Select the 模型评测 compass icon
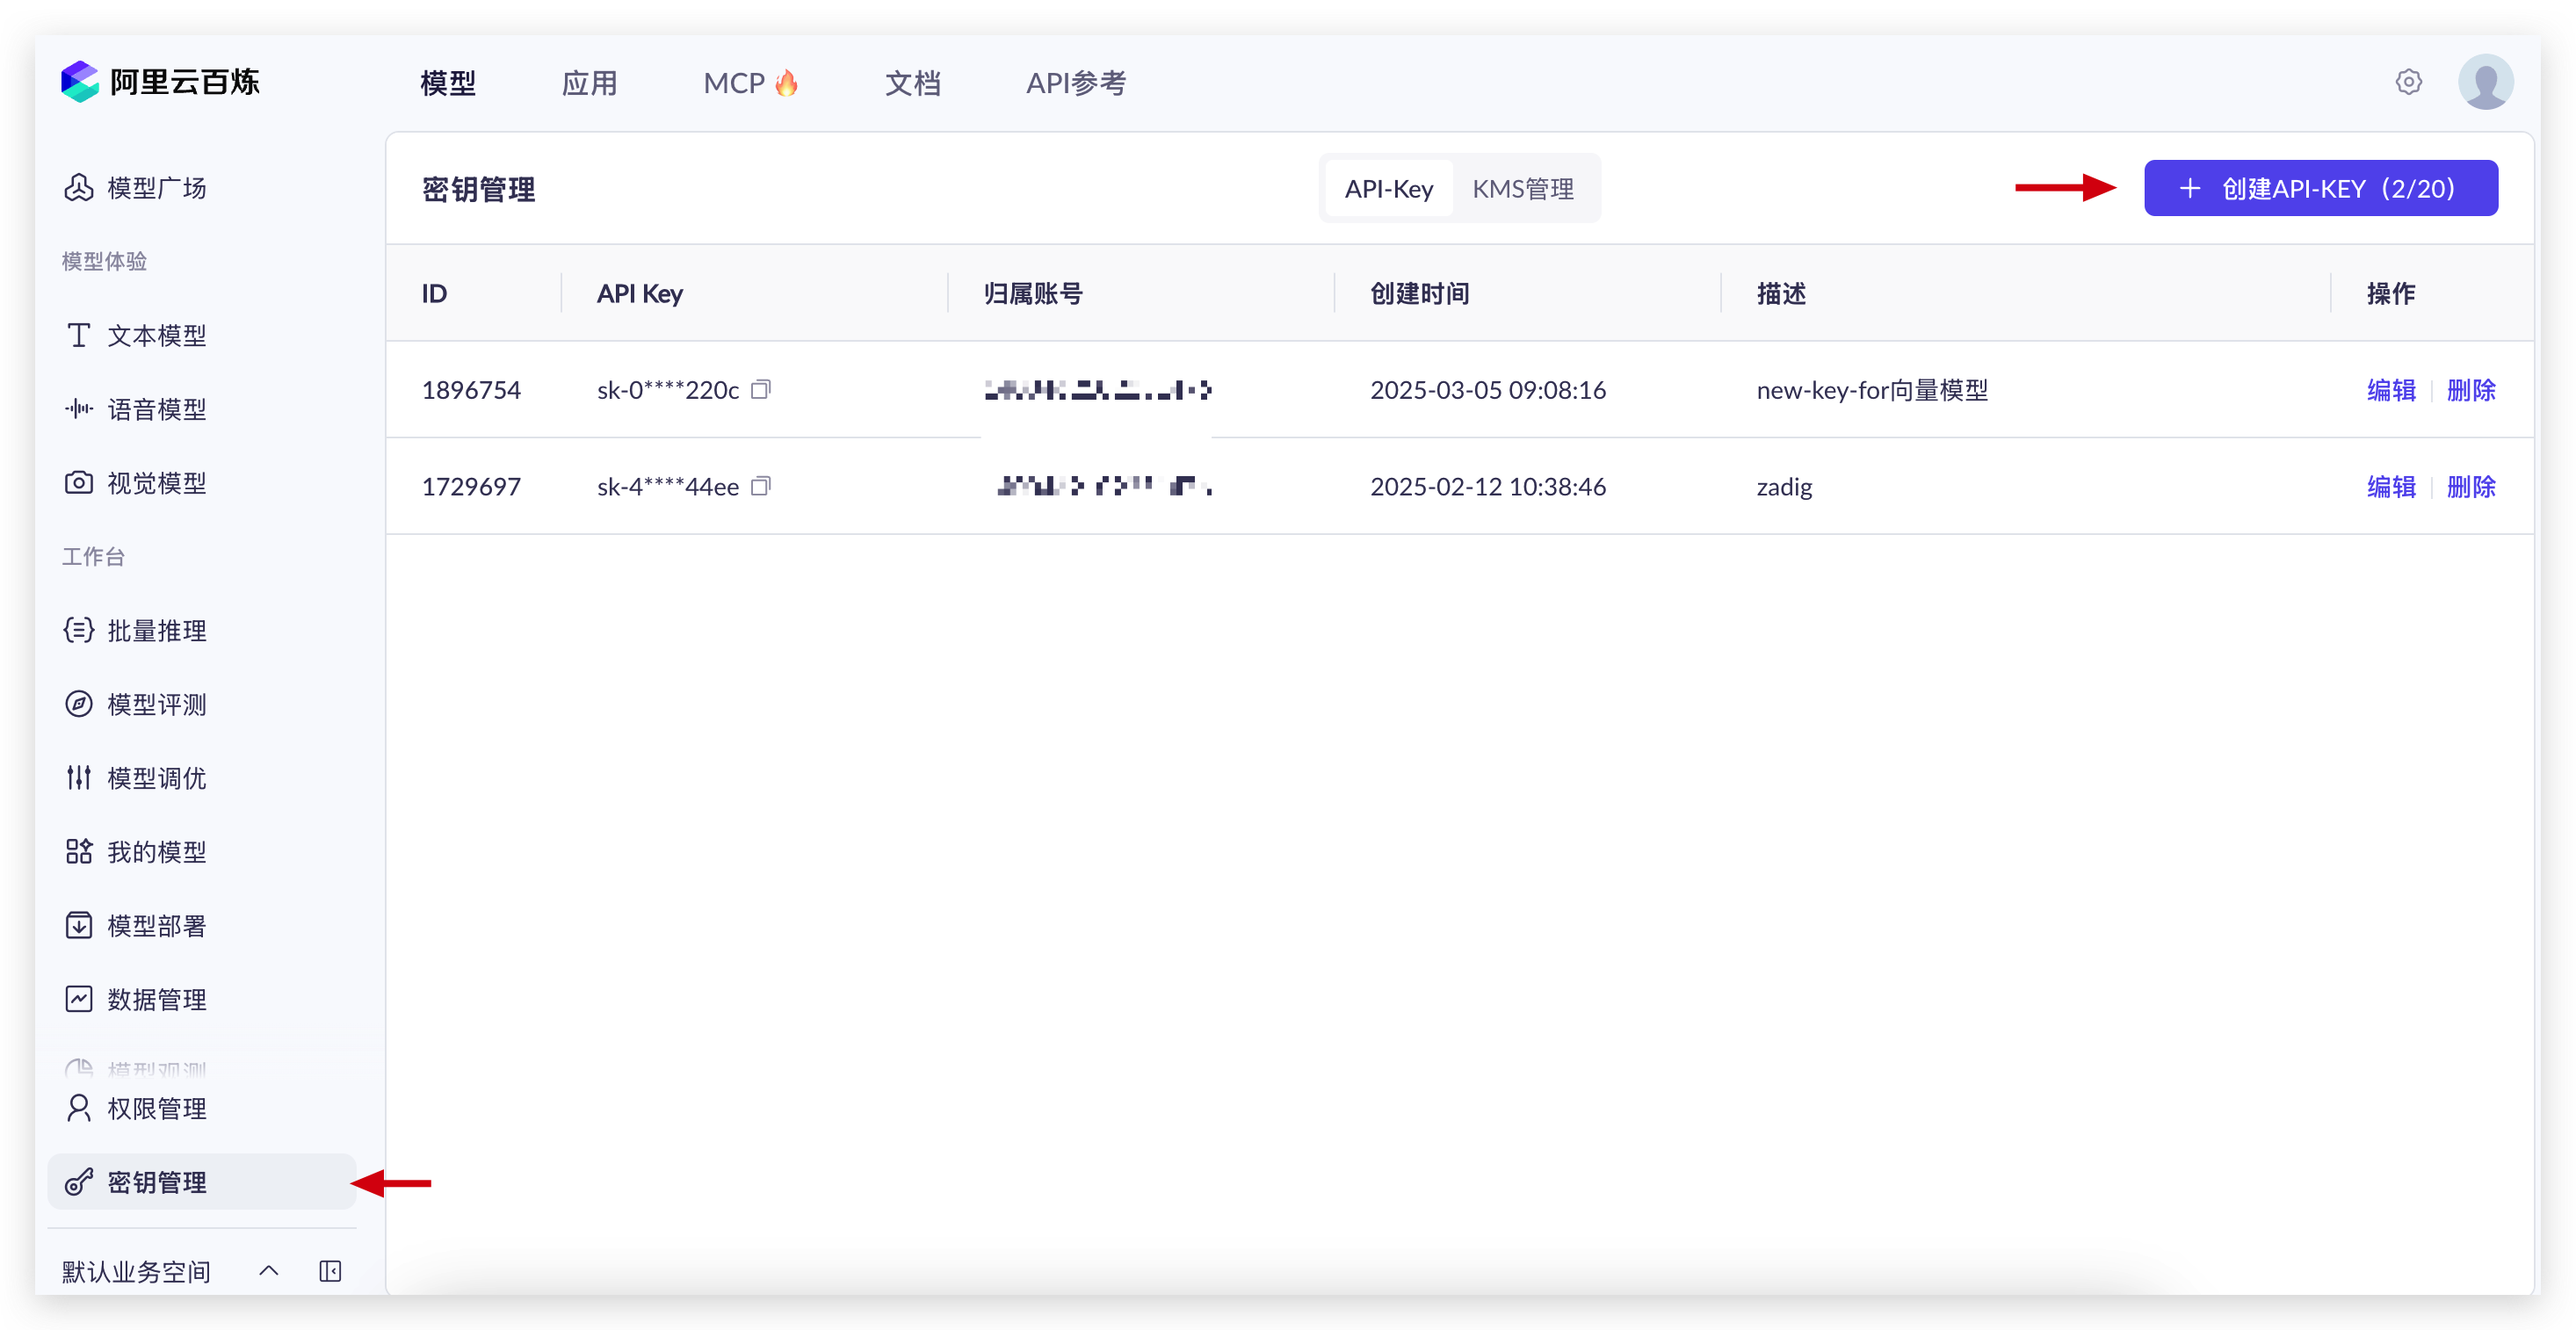2576x1330 pixels. pyautogui.click(x=79, y=704)
